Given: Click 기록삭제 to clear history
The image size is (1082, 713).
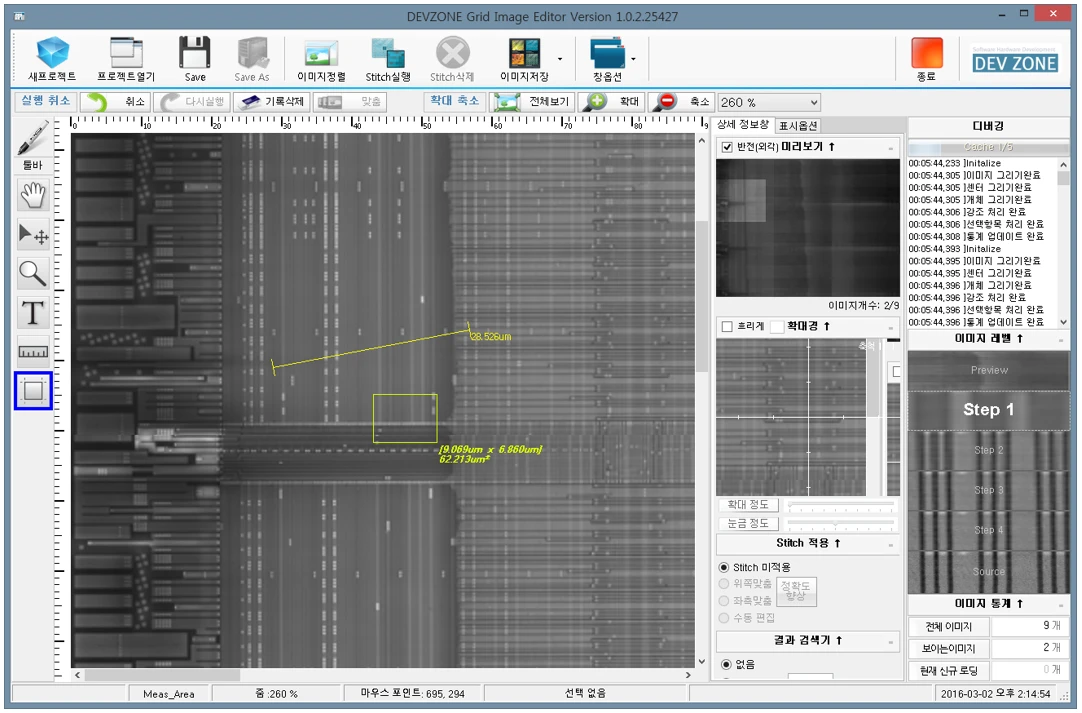Looking at the screenshot, I should pyautogui.click(x=270, y=102).
